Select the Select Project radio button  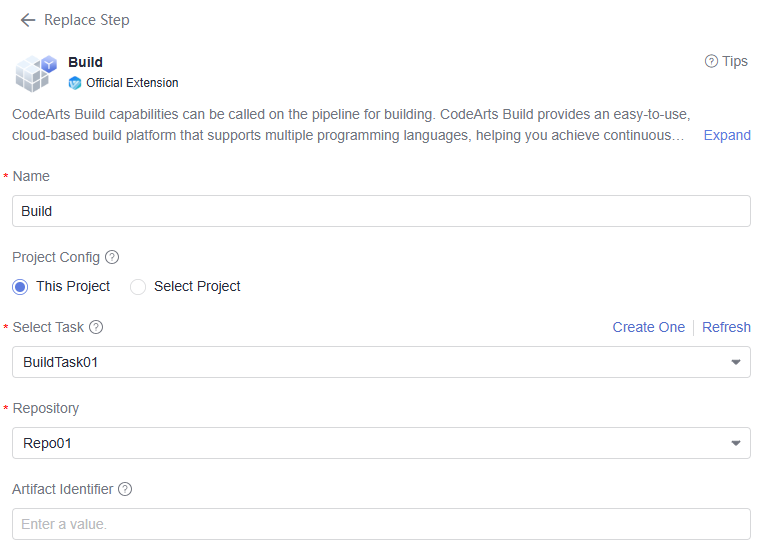(138, 287)
